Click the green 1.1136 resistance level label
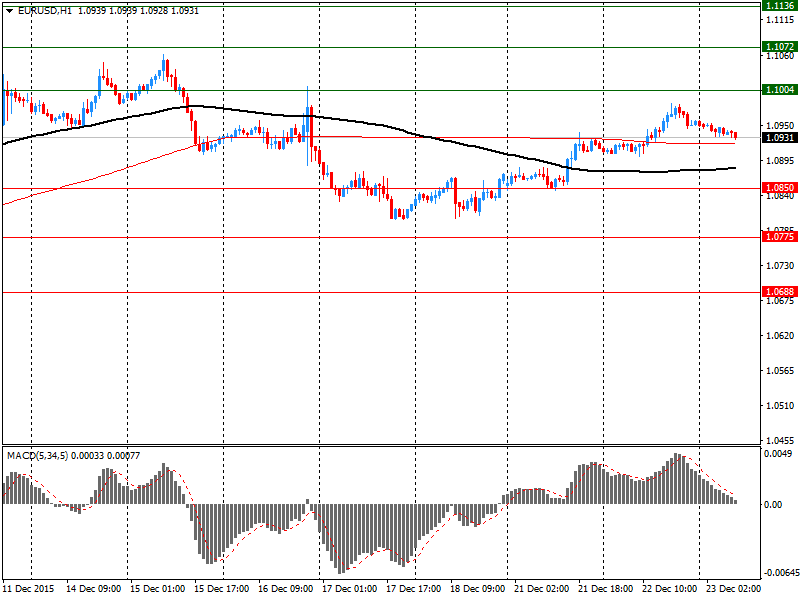The height and width of the screenshot is (600, 800). [x=780, y=5]
